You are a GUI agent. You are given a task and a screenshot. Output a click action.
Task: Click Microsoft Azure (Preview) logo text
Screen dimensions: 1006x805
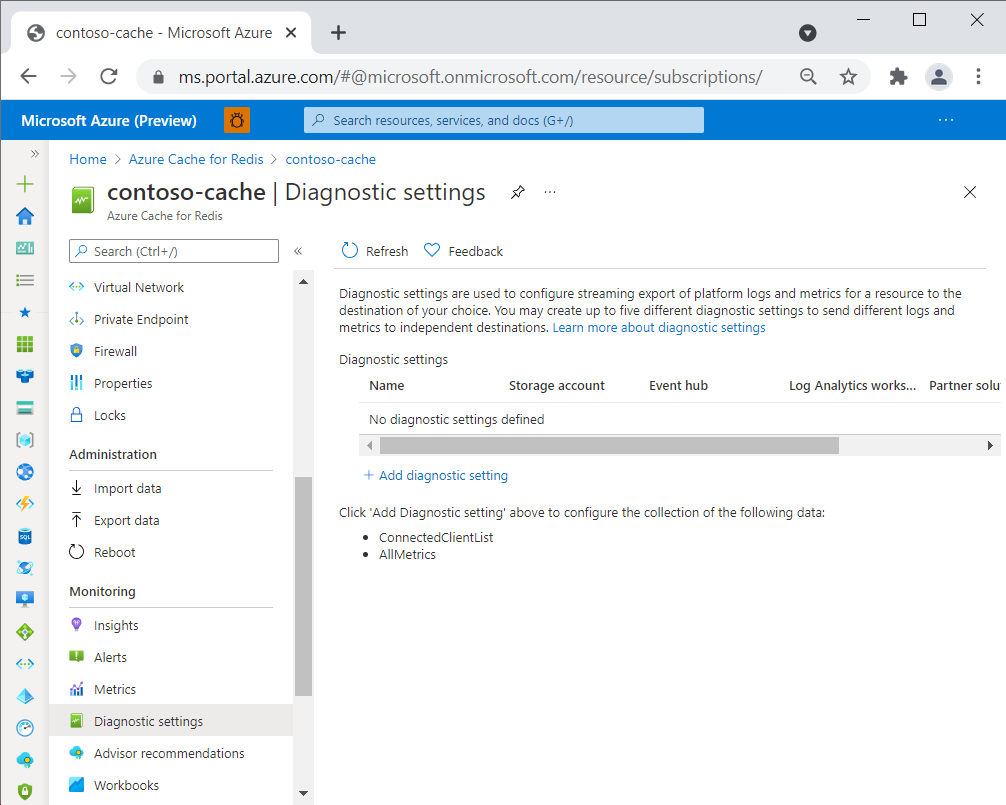tap(109, 121)
